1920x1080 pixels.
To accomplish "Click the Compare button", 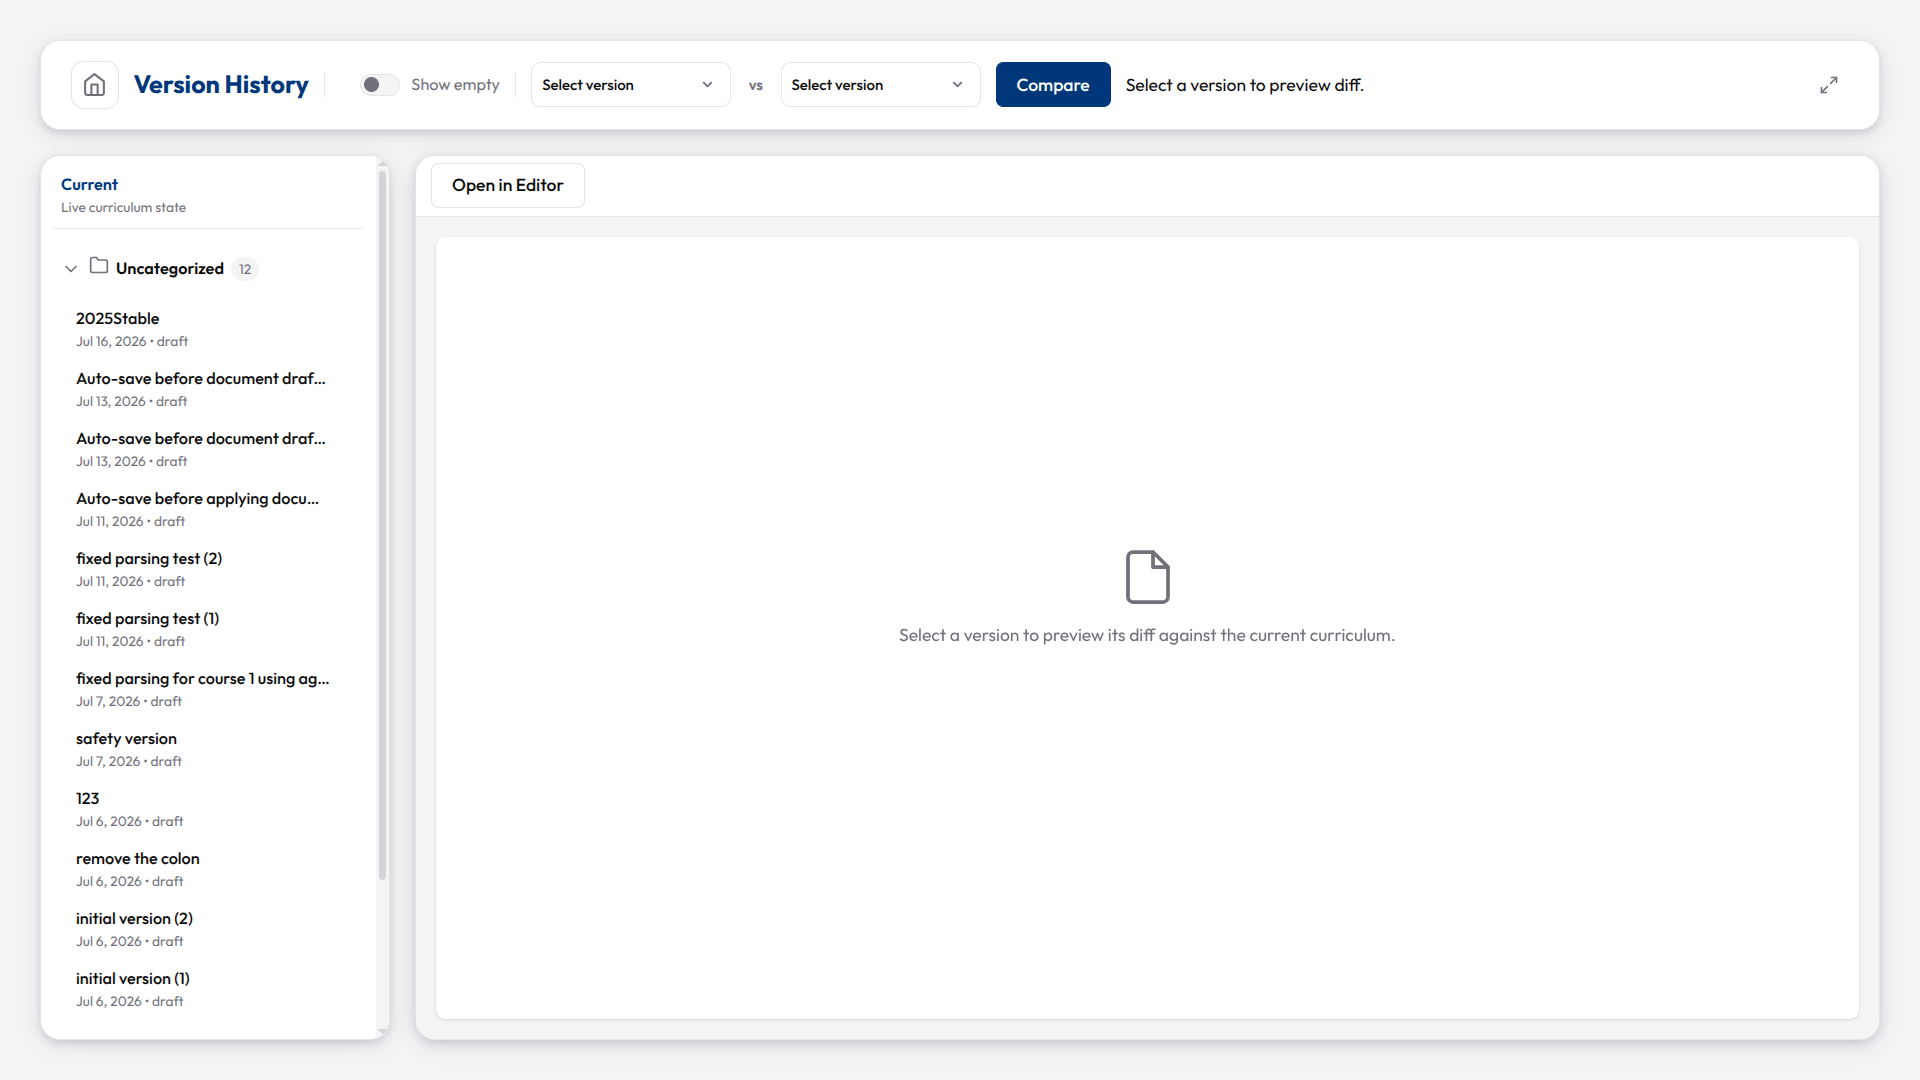I will 1053,85.
